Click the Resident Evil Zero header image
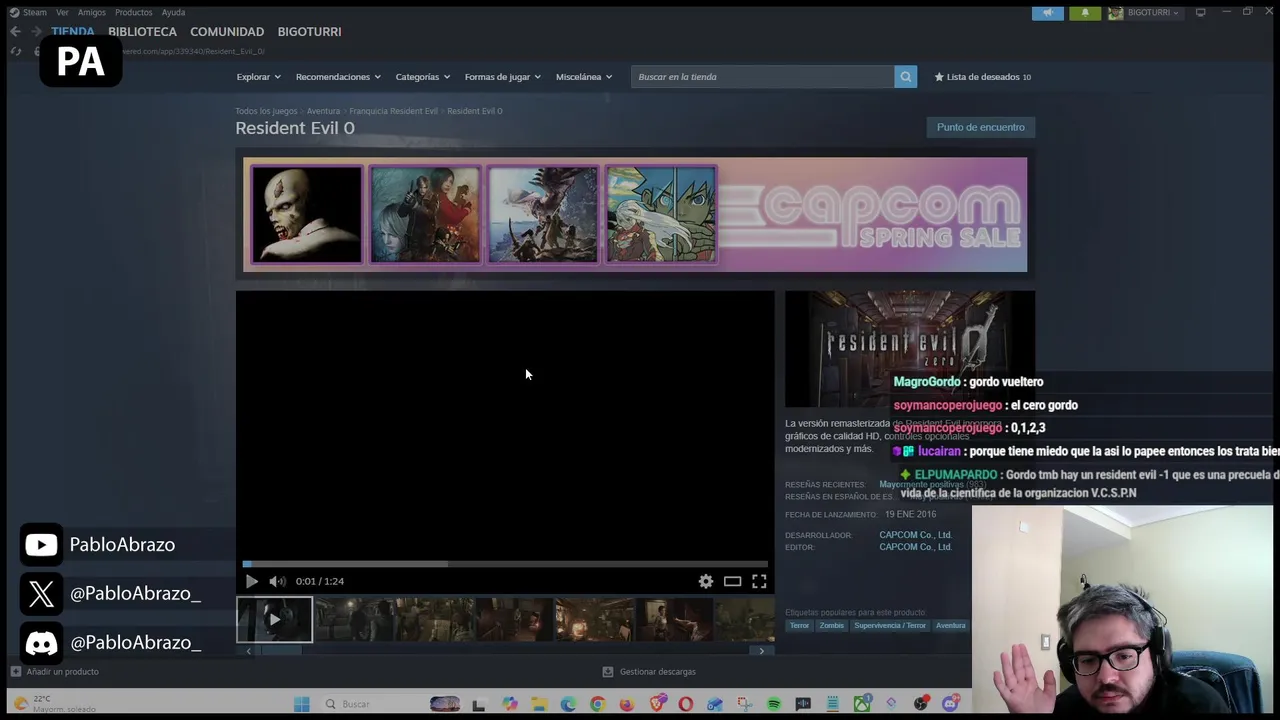 tap(910, 348)
